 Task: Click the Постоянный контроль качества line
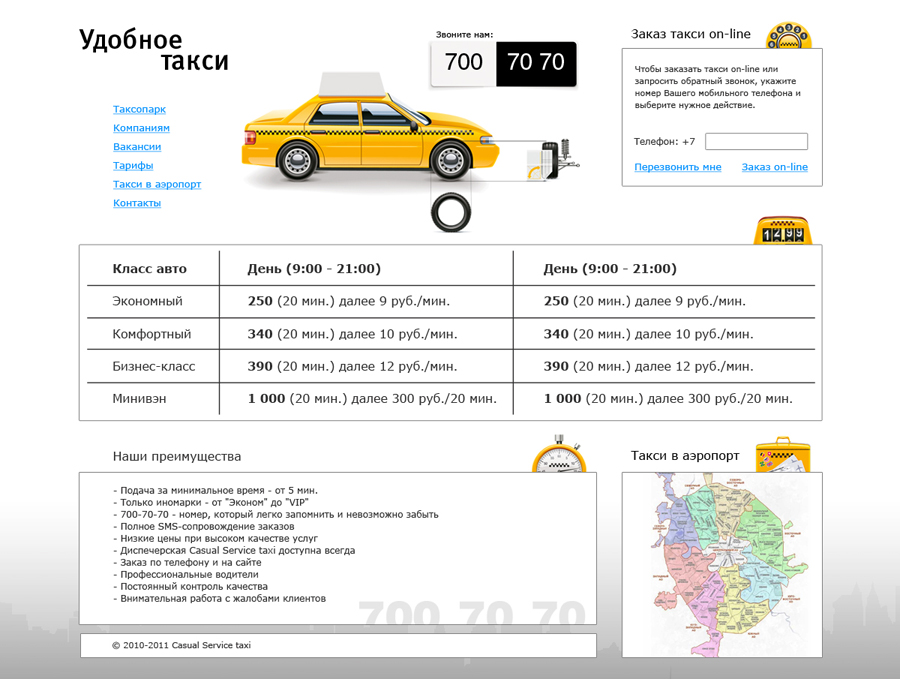point(190,587)
